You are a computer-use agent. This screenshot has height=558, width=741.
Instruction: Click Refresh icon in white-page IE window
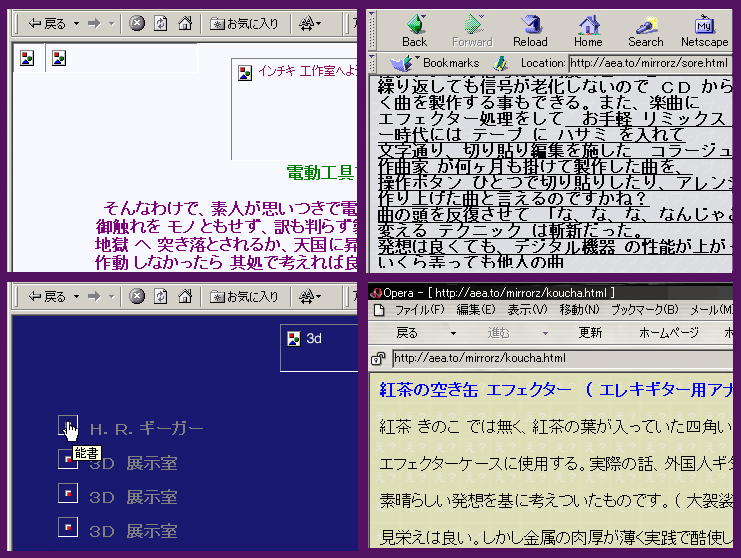tap(161, 22)
